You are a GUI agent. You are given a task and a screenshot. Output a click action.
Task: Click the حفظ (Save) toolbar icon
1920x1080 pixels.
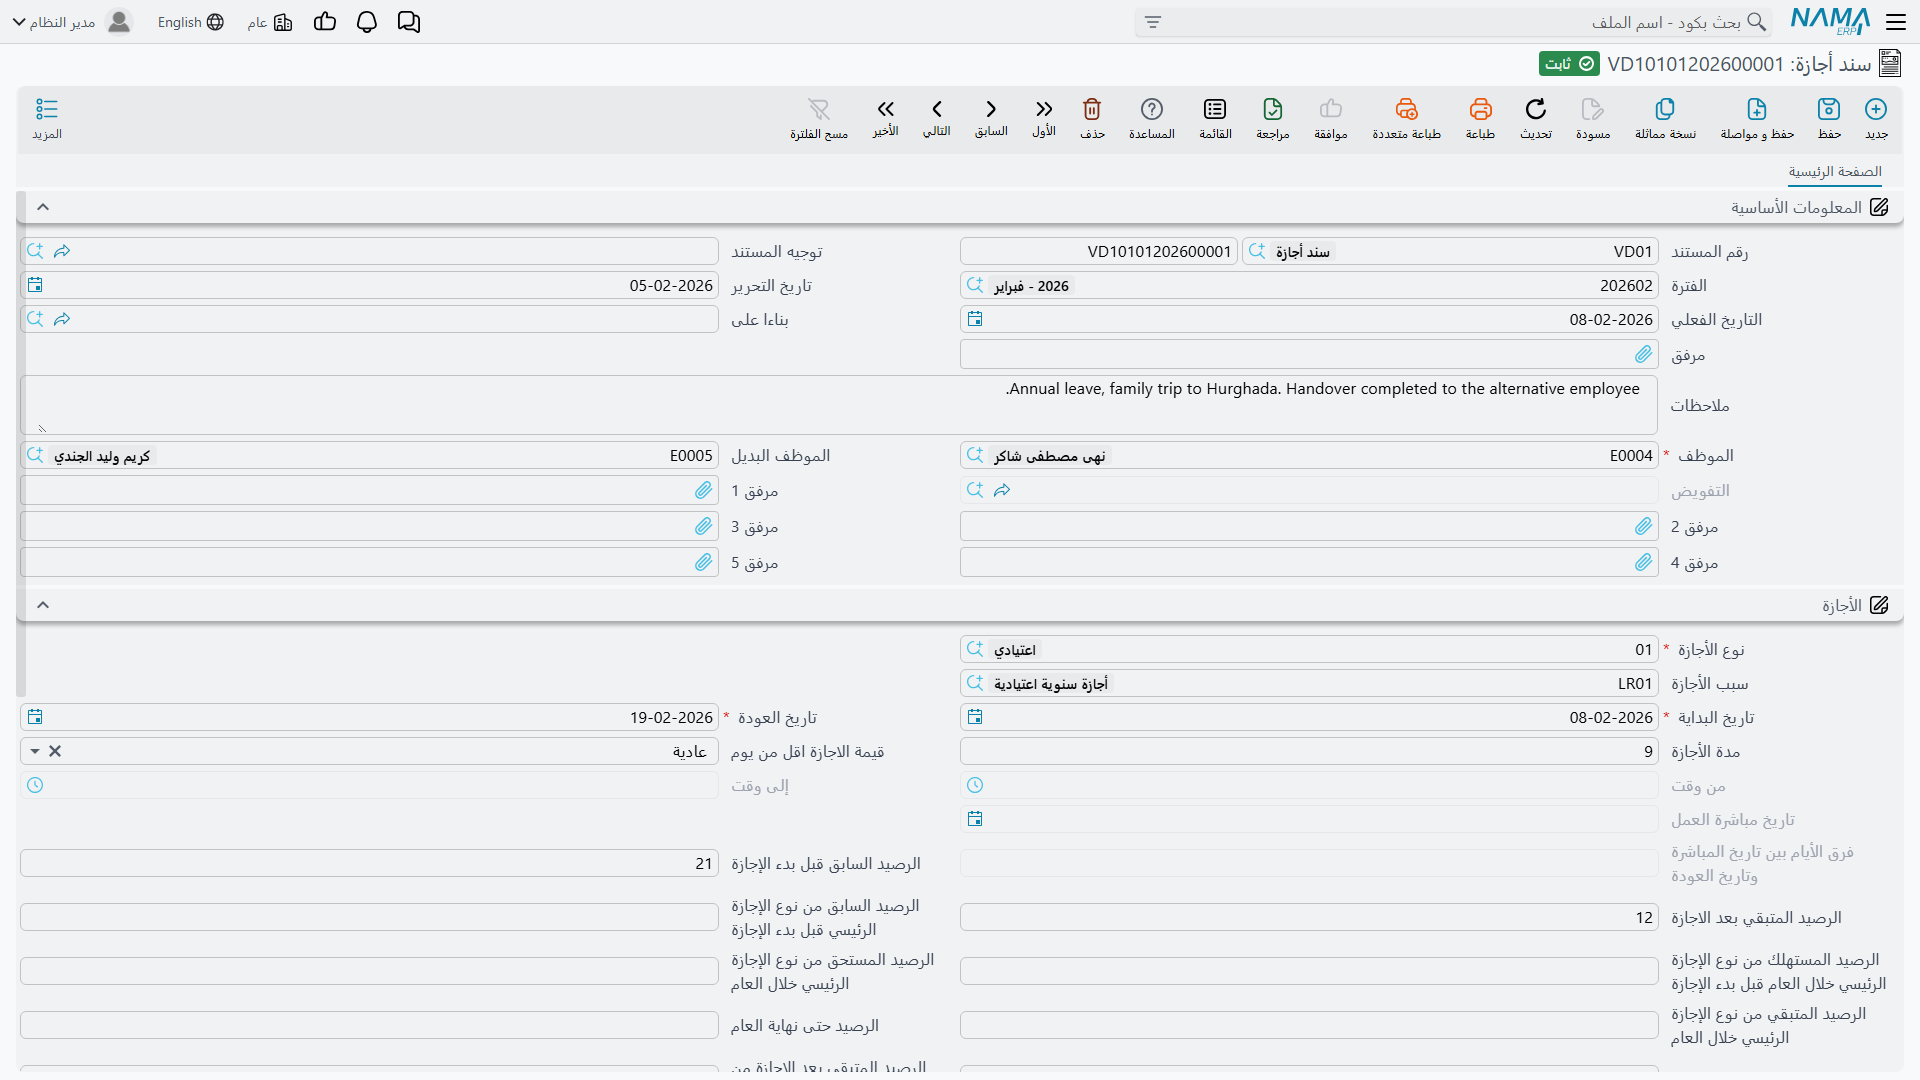1829,109
